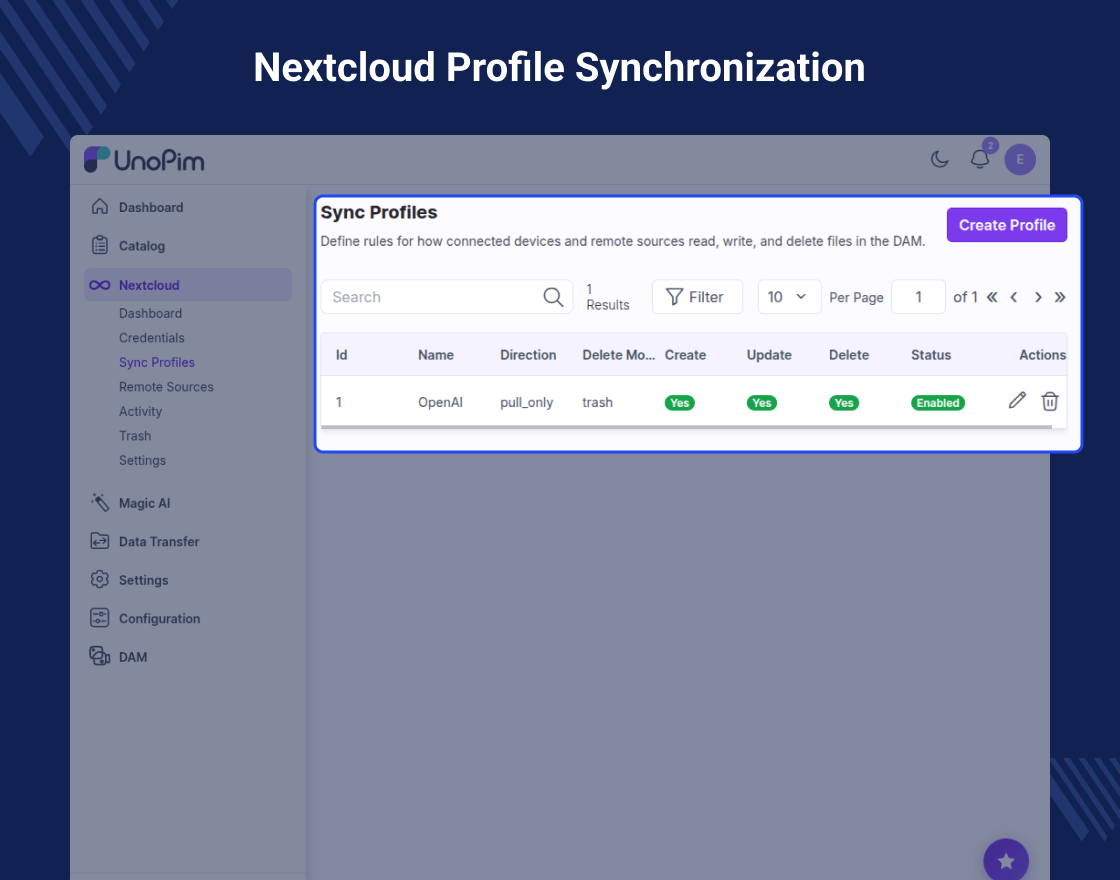
Task: Go to the first page of results
Action: tap(992, 297)
